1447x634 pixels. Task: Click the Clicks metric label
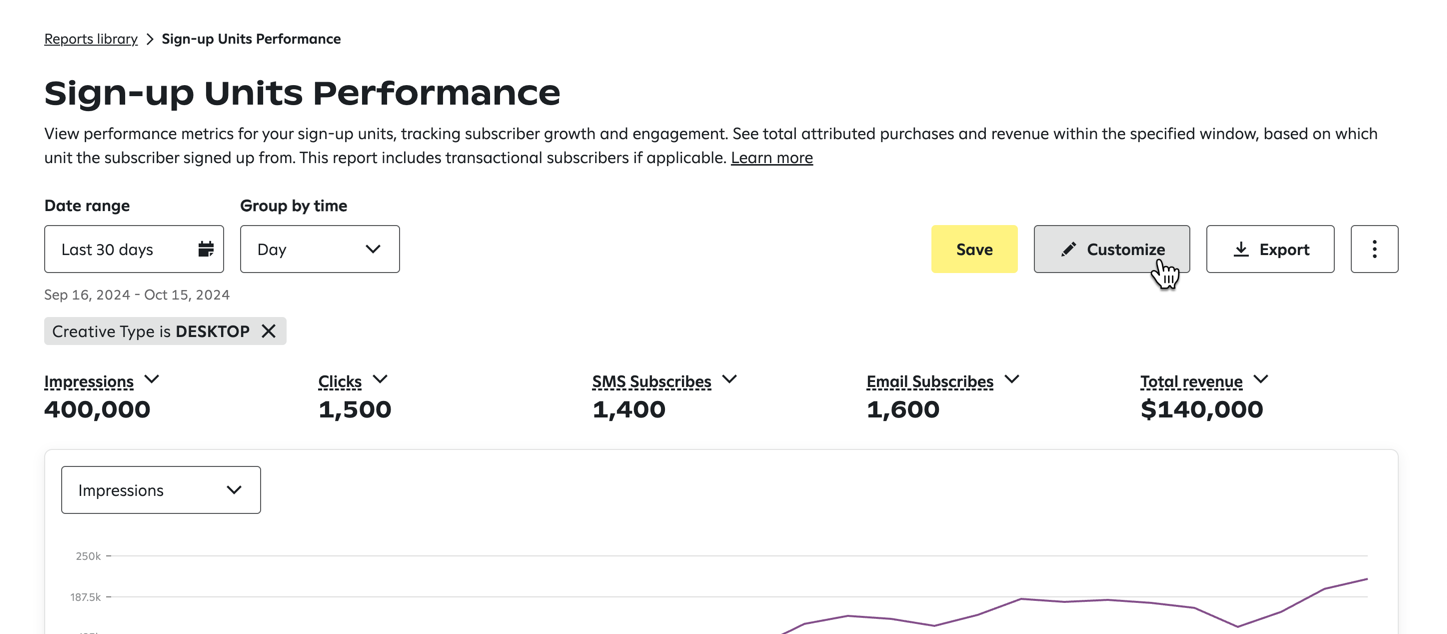[340, 381]
